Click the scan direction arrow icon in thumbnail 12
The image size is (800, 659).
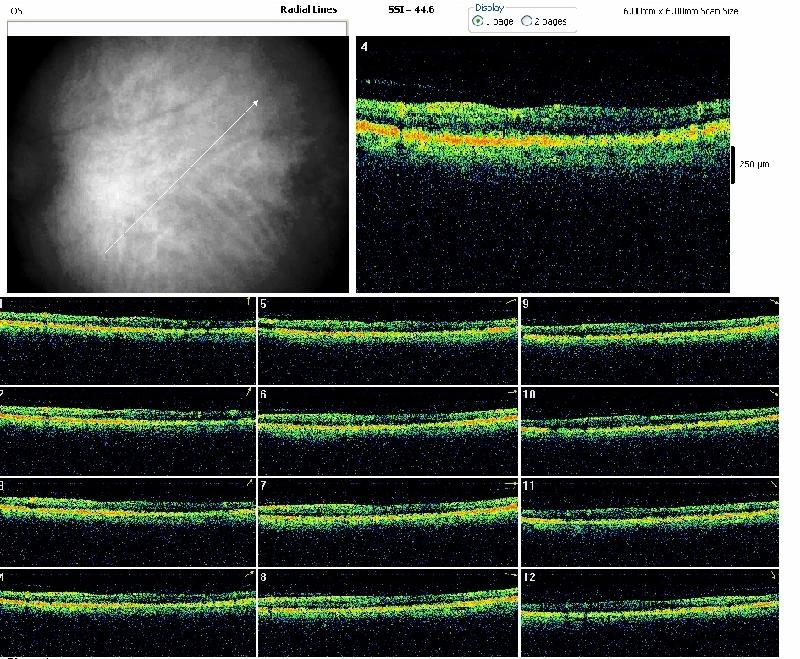(773, 577)
